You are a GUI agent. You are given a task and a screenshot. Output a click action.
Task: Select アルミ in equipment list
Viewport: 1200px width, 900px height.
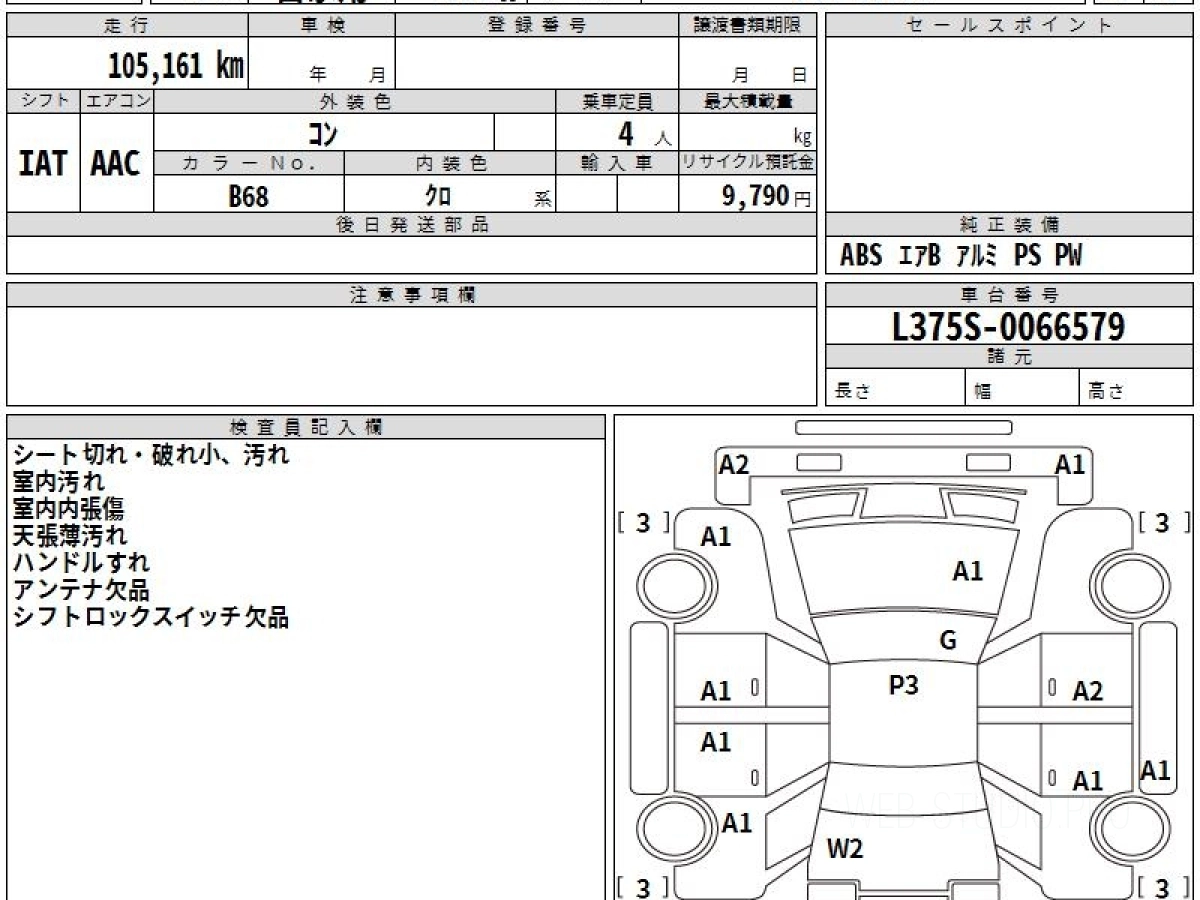pyautogui.click(x=977, y=256)
